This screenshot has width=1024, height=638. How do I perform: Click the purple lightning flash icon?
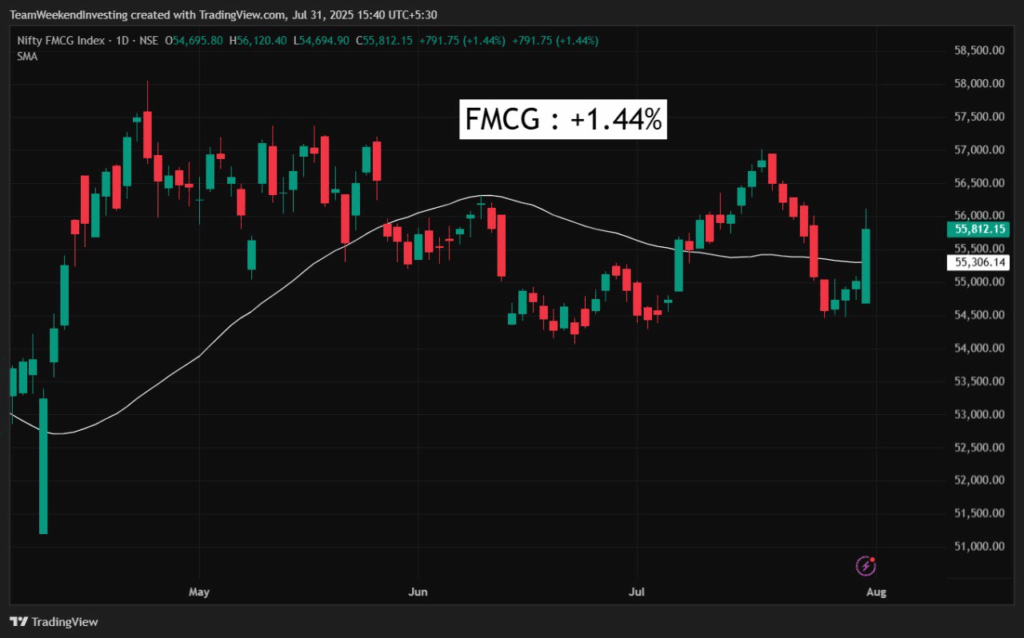(865, 566)
